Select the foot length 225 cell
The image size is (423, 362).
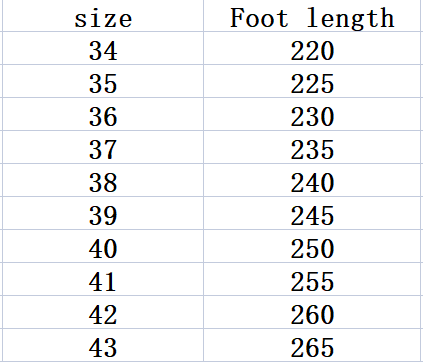point(312,81)
